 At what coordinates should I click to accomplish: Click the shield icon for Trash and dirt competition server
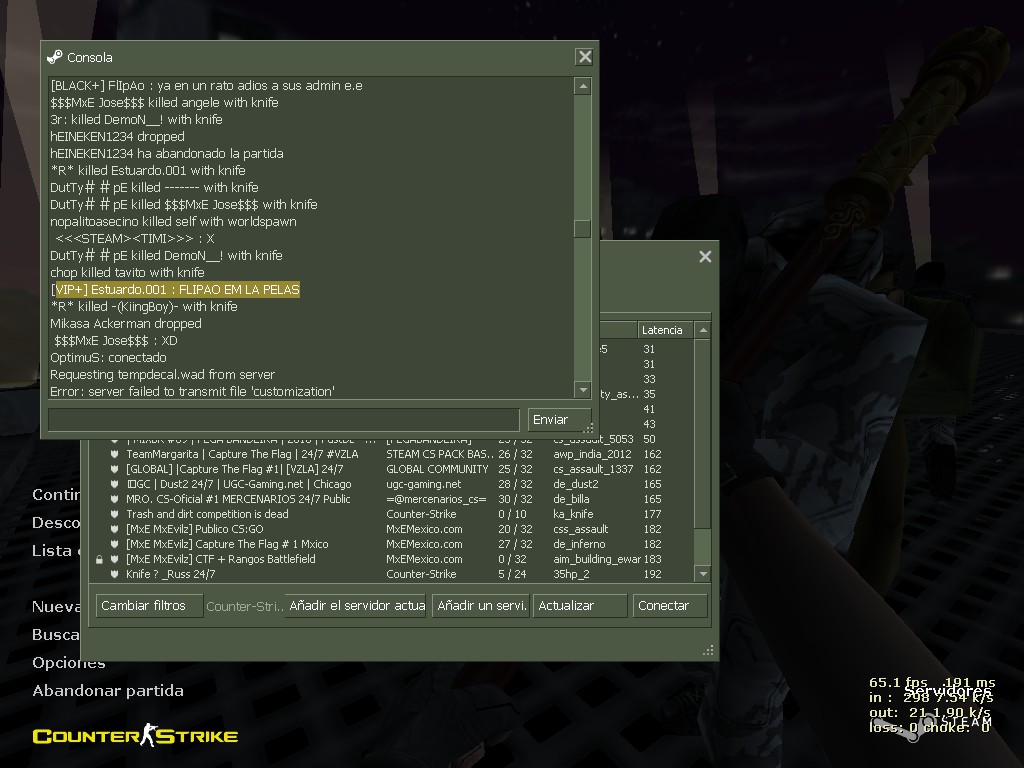tap(114, 514)
